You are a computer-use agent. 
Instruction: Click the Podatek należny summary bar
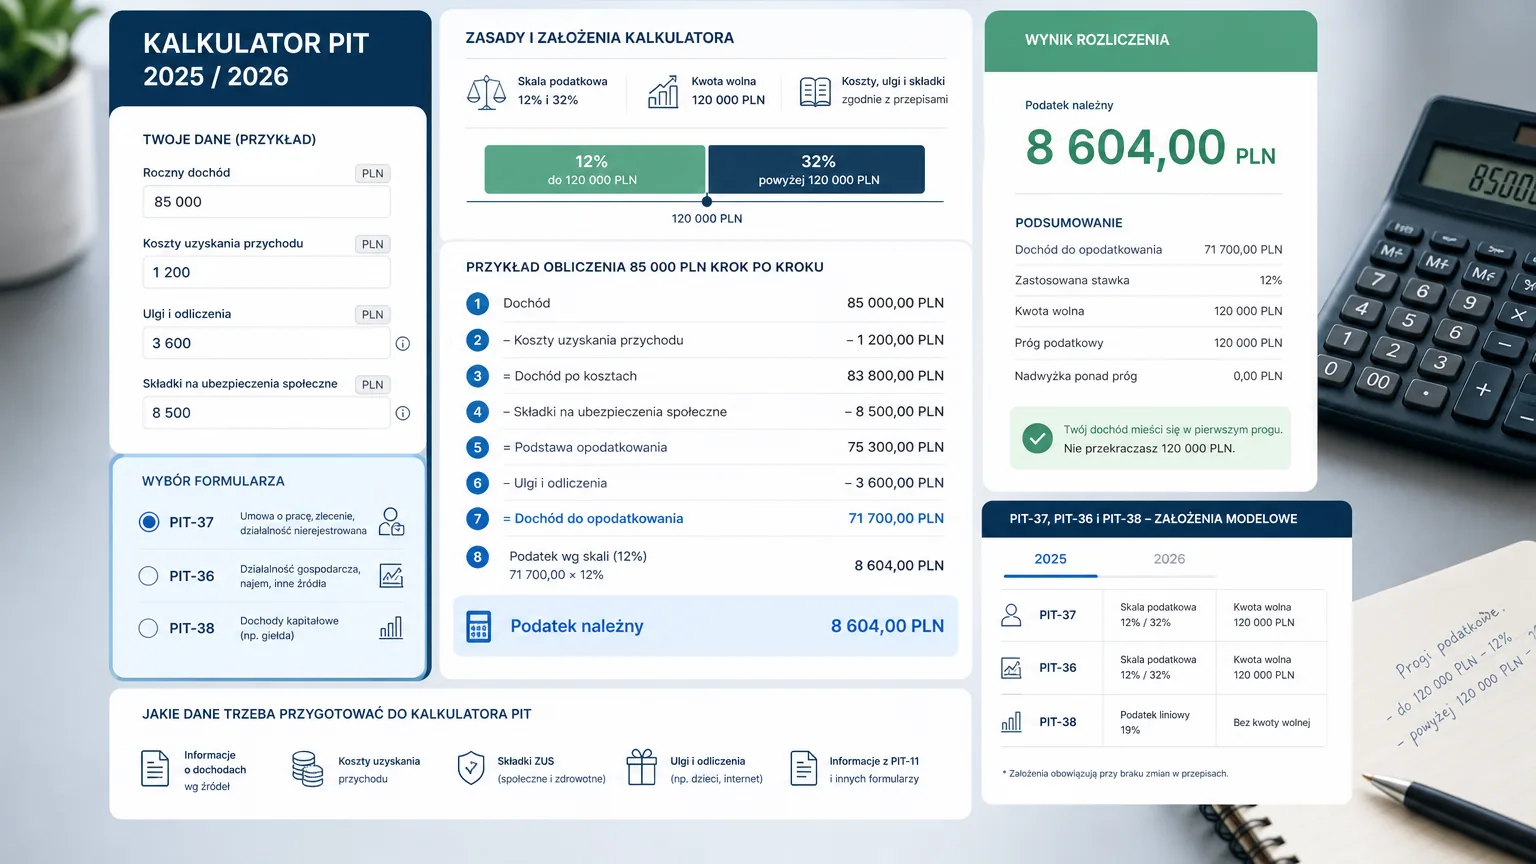(705, 626)
